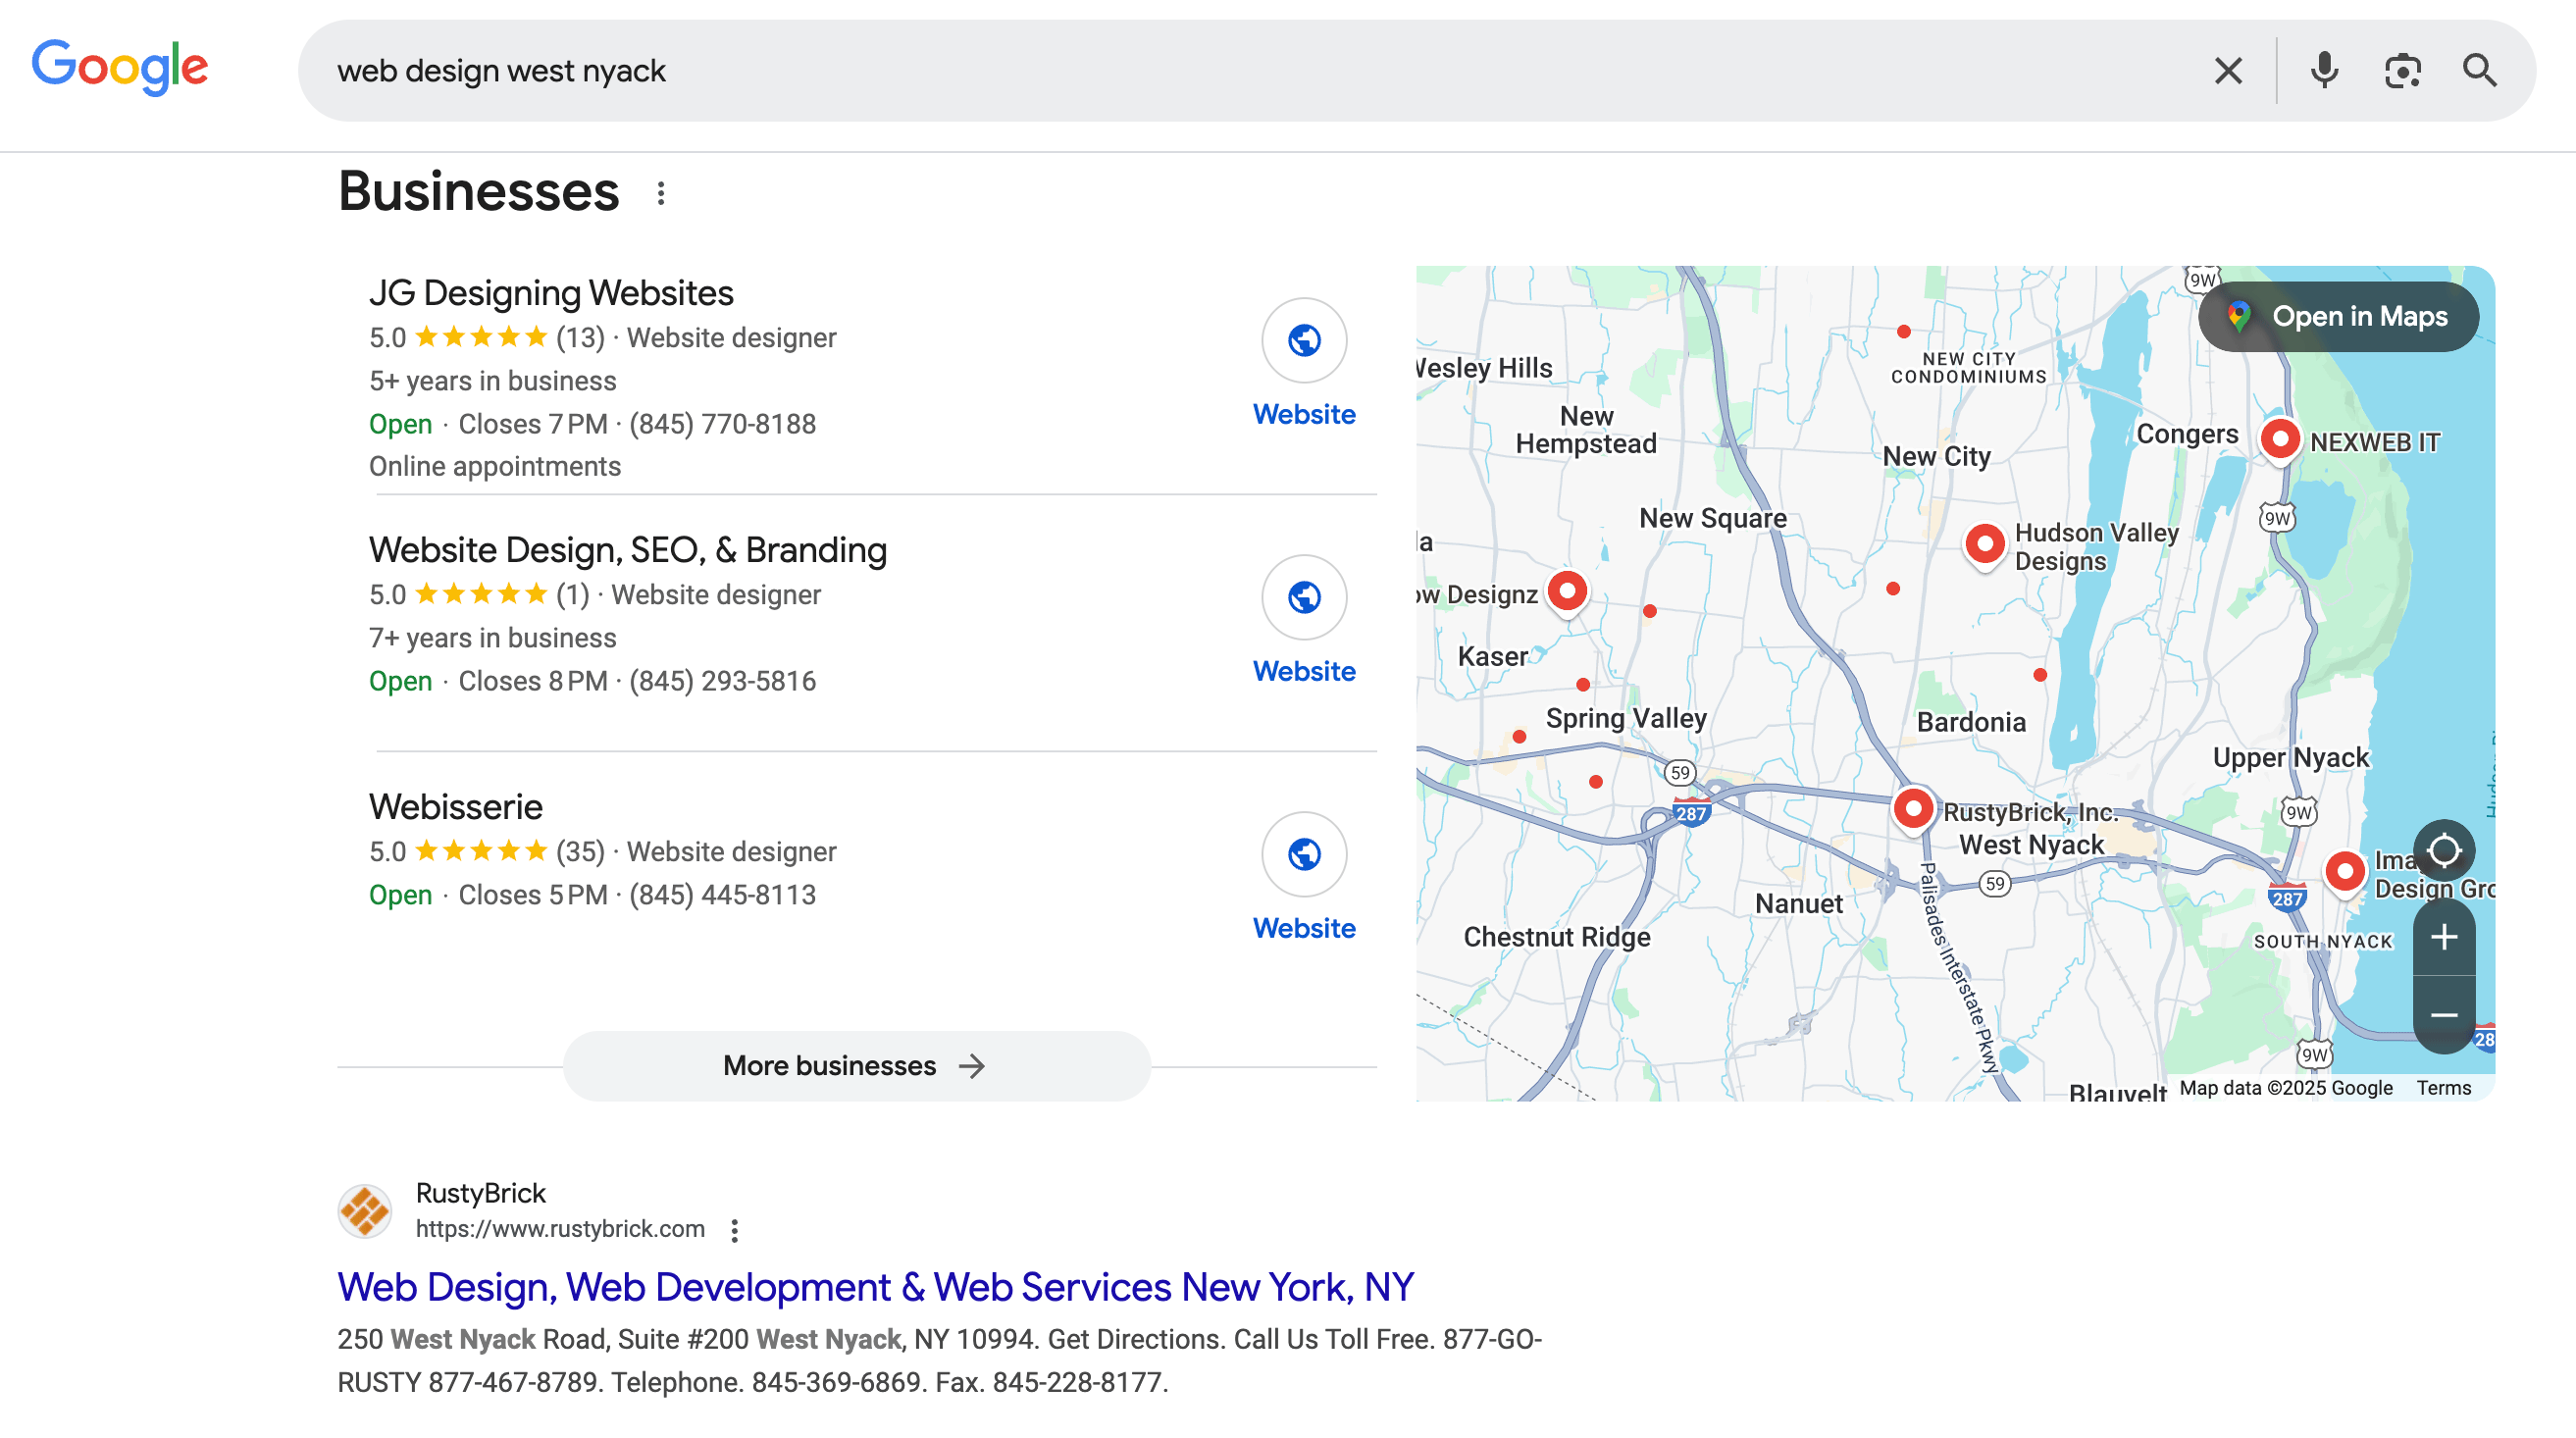The width and height of the screenshot is (2576, 1438).
Task: Click RustyBrick site name above URL
Action: pyautogui.click(x=481, y=1194)
